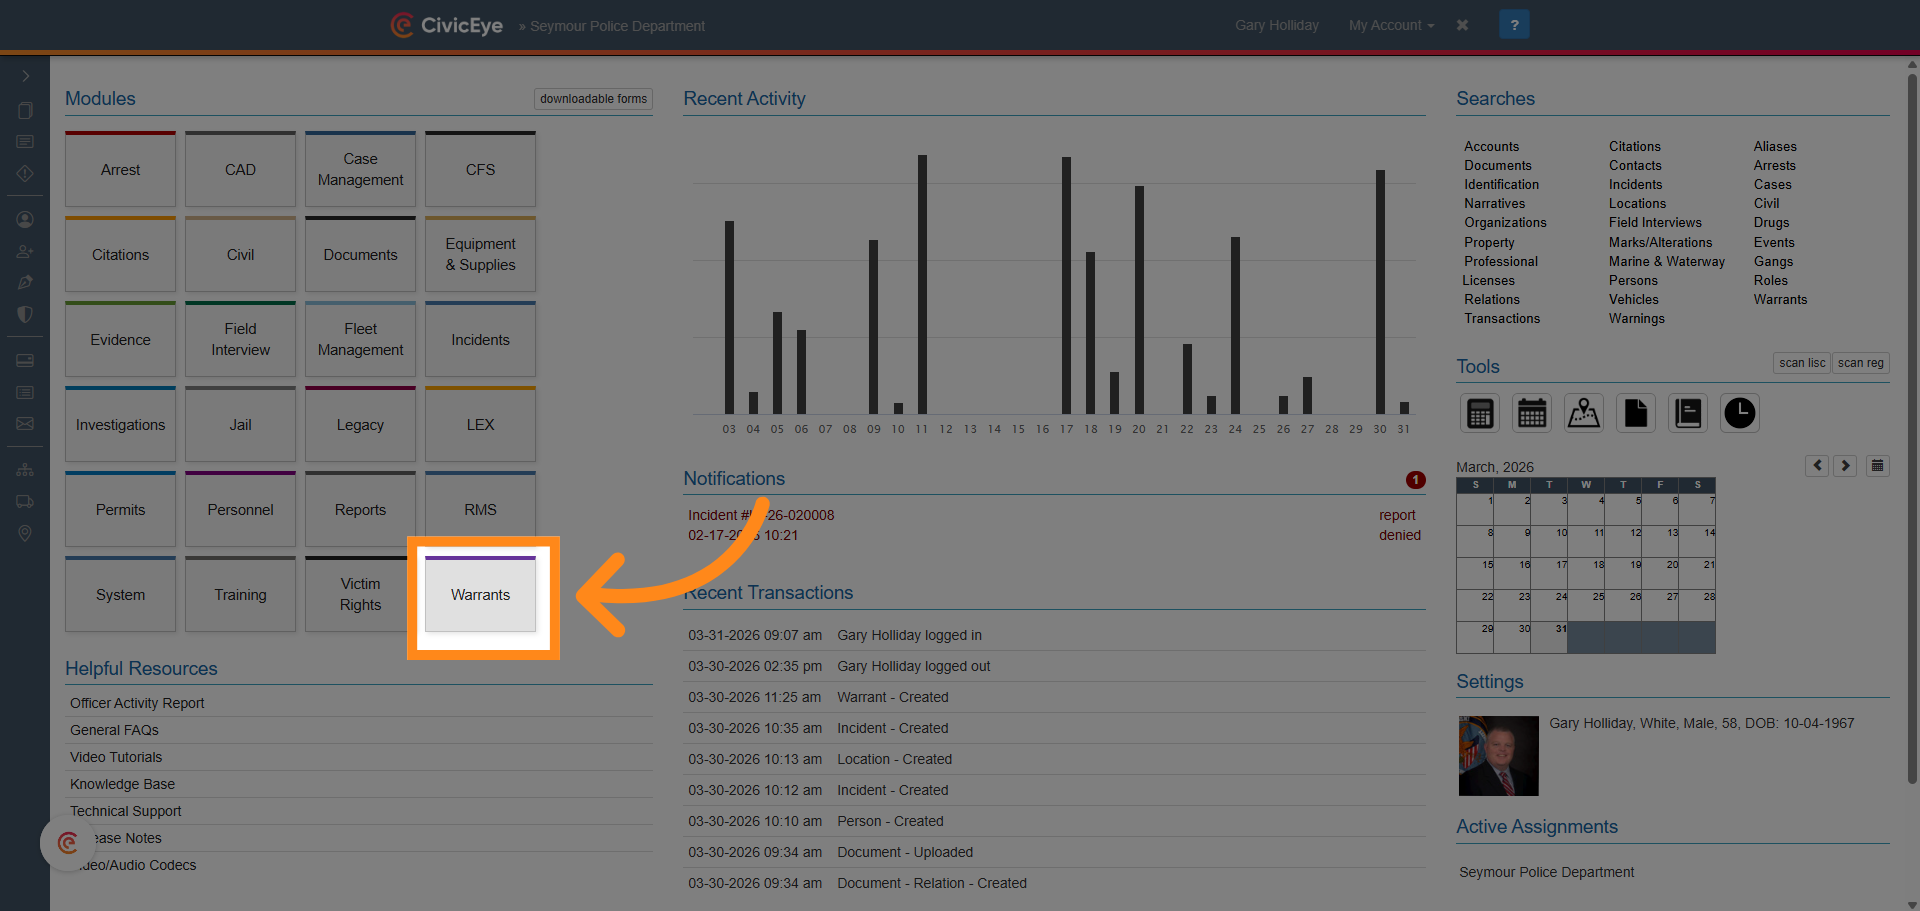Click the downloadable forms button
1920x911 pixels.
click(593, 99)
